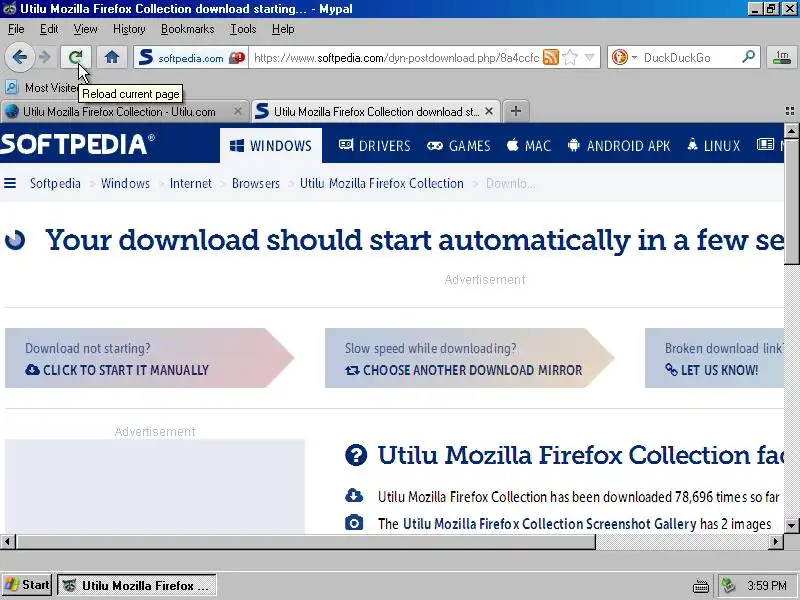800x600 pixels.
Task: Go back with the Back arrow button
Action: pyautogui.click(x=19, y=57)
